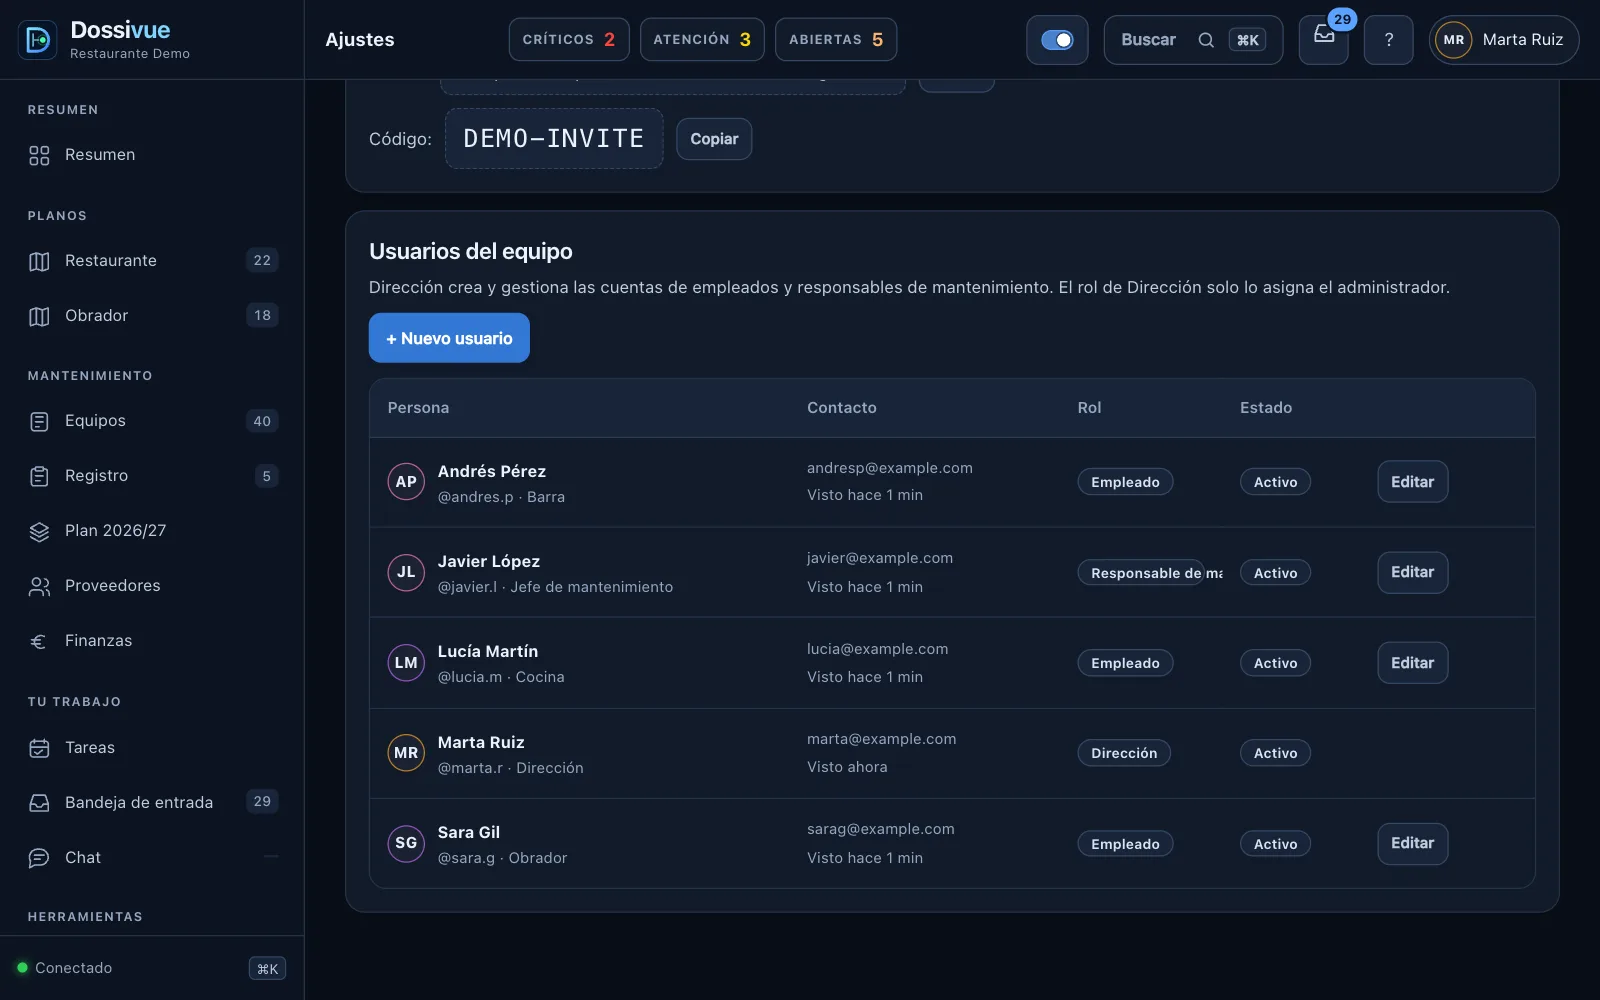Open inbox tray icon with 29 badge

click(1323, 40)
